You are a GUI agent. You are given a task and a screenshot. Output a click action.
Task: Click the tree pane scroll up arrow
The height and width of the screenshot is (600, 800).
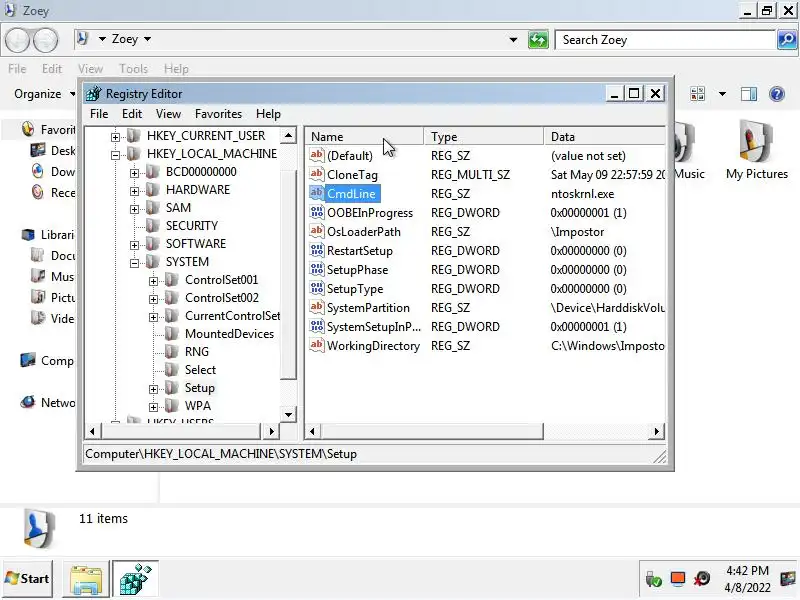pyautogui.click(x=288, y=136)
